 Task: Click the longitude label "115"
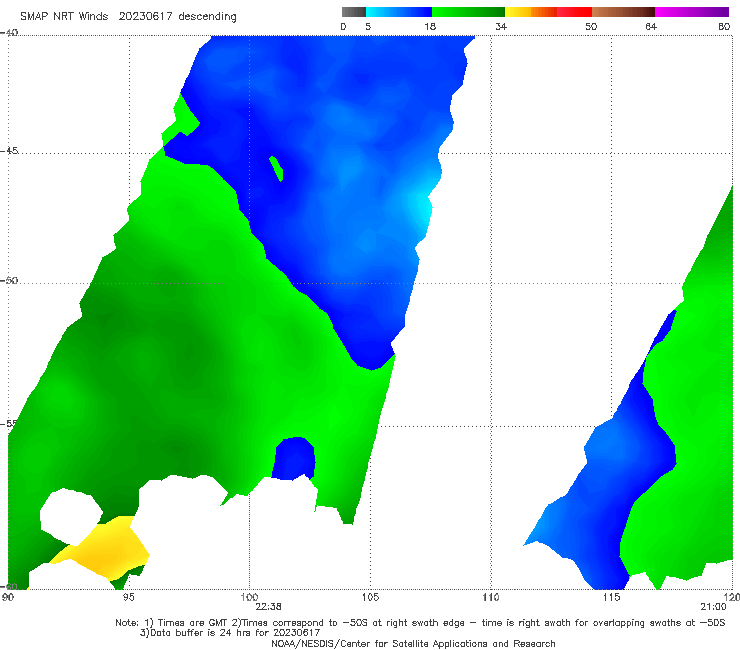612,598
